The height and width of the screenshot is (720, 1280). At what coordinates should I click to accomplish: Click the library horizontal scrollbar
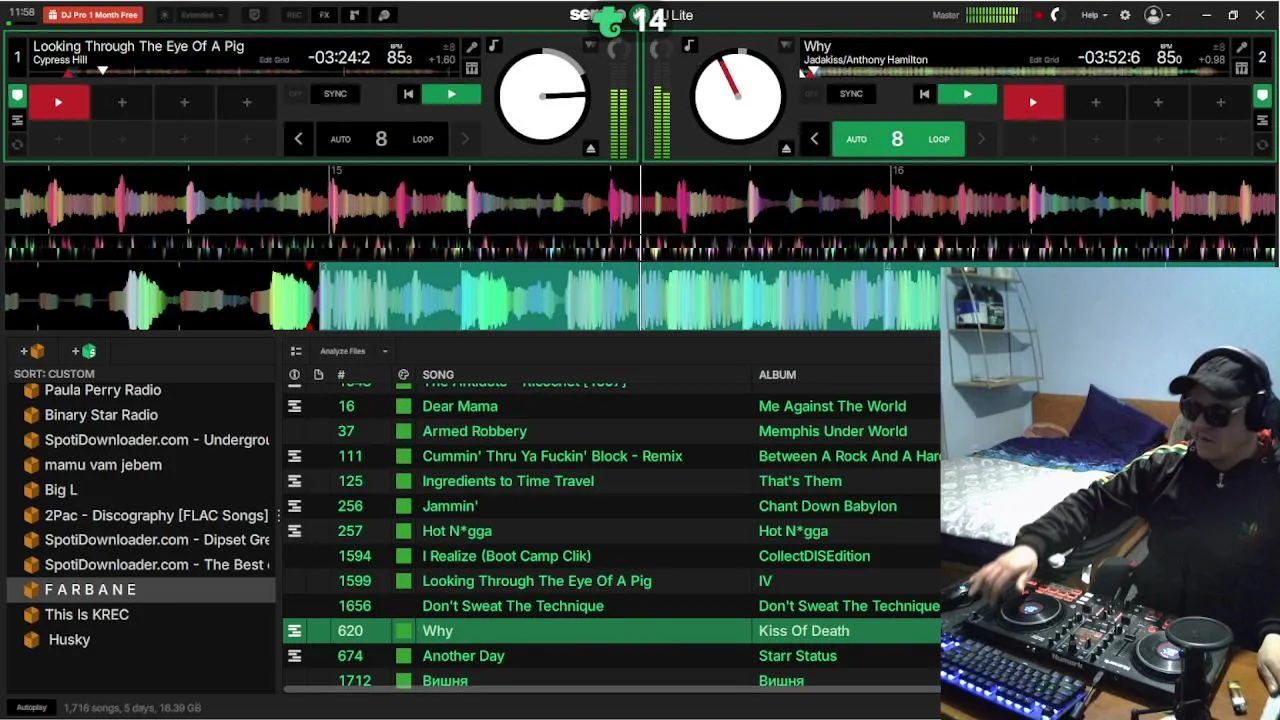coord(611,688)
